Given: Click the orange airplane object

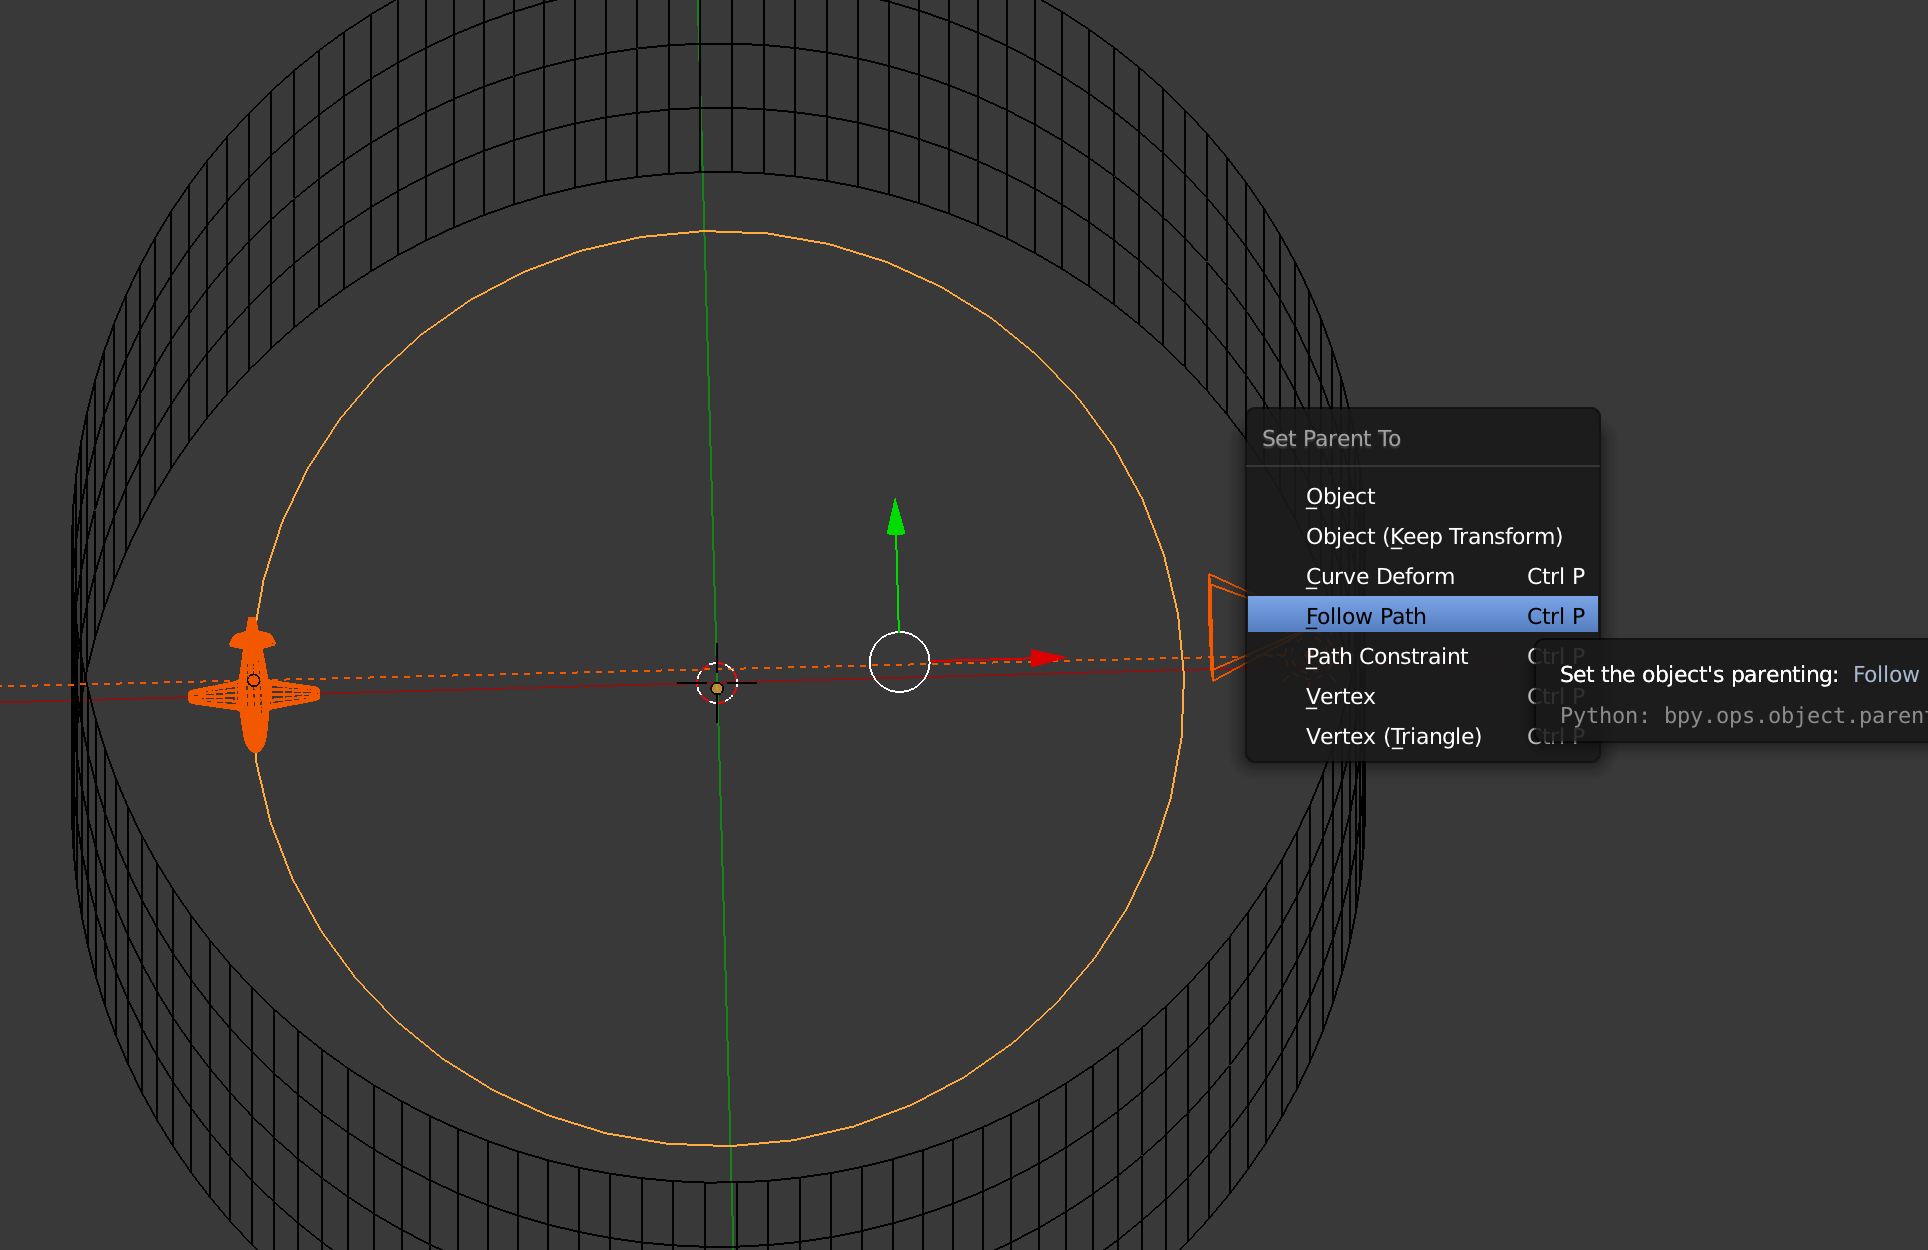Looking at the screenshot, I should [254, 686].
